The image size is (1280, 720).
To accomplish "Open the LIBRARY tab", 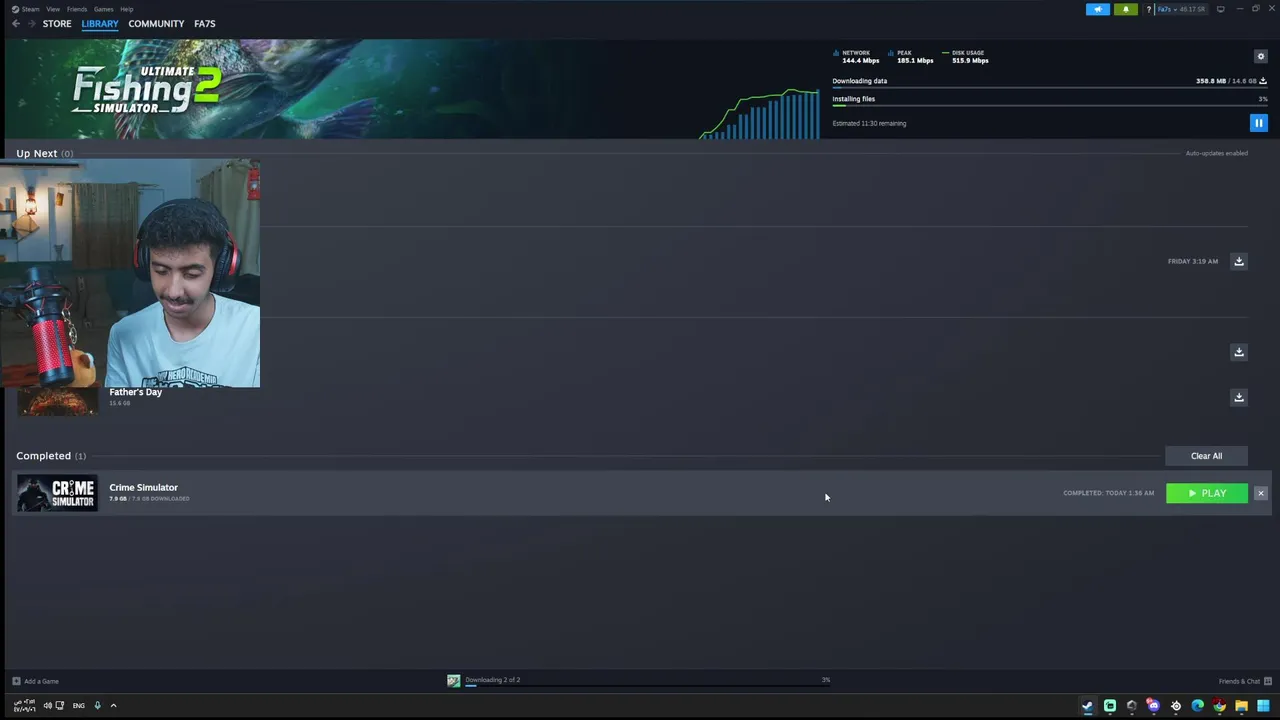I will tap(100, 24).
